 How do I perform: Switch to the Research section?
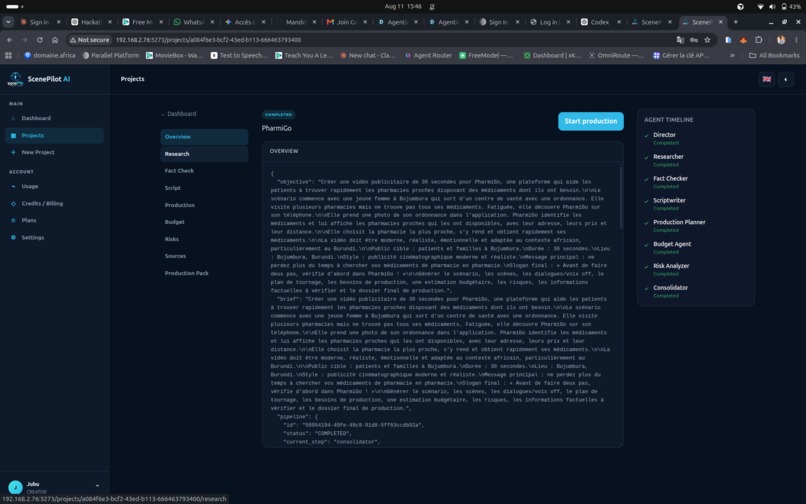(204, 154)
